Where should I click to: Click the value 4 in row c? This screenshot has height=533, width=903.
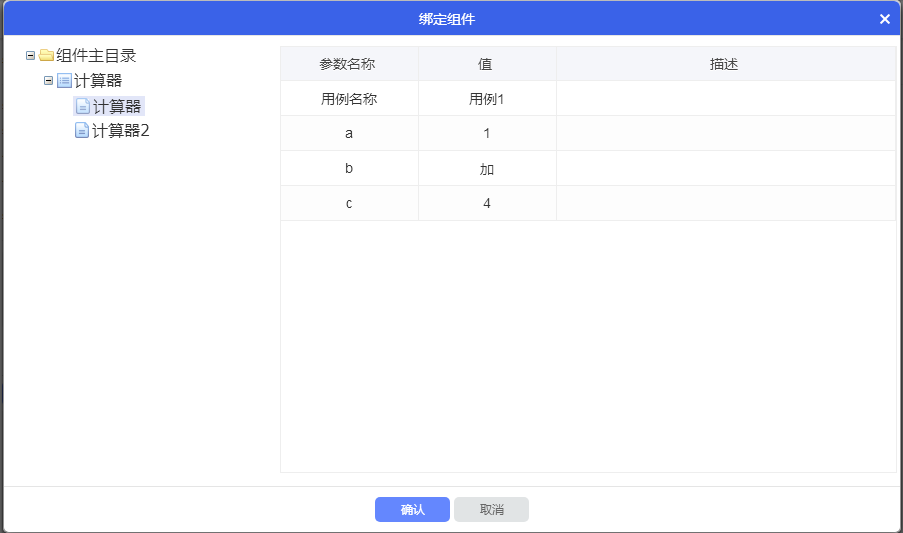tap(486, 203)
